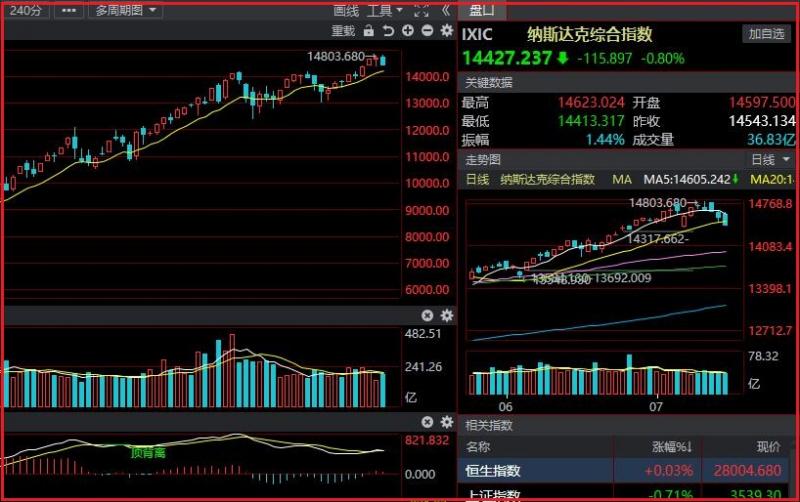This screenshot has height=502, width=800.
Task: Click the 最低 value 14413.317
Action: click(x=591, y=121)
